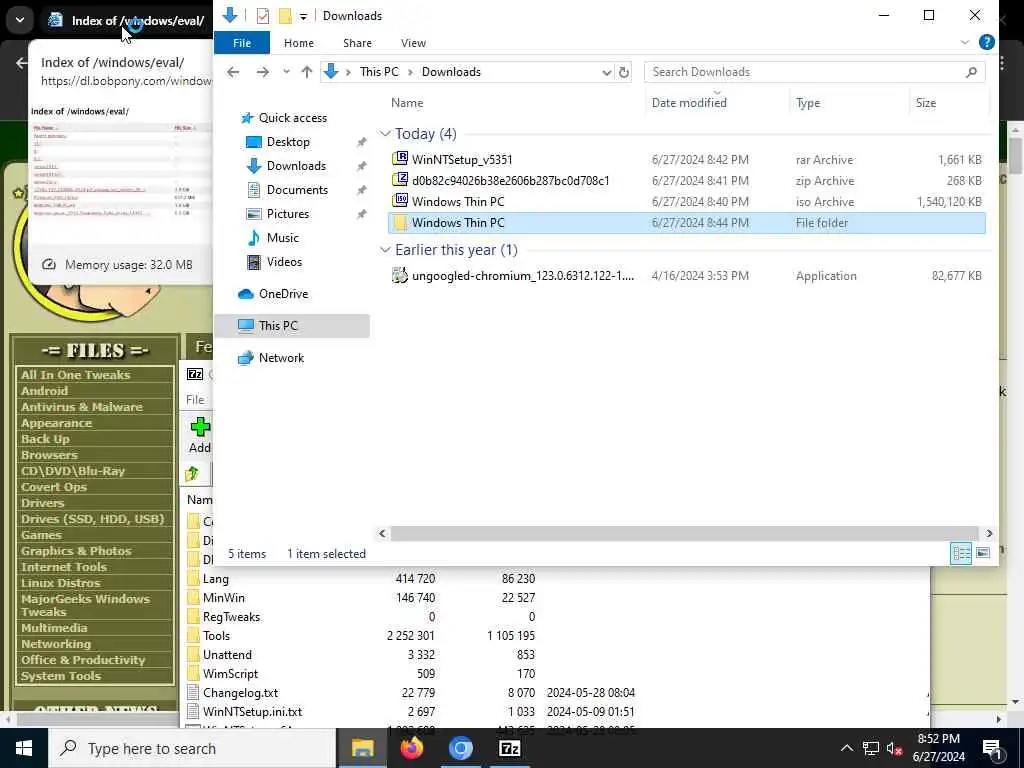Select Changelog.txt in 7-Zip list
This screenshot has width=1024, height=768.
point(240,693)
